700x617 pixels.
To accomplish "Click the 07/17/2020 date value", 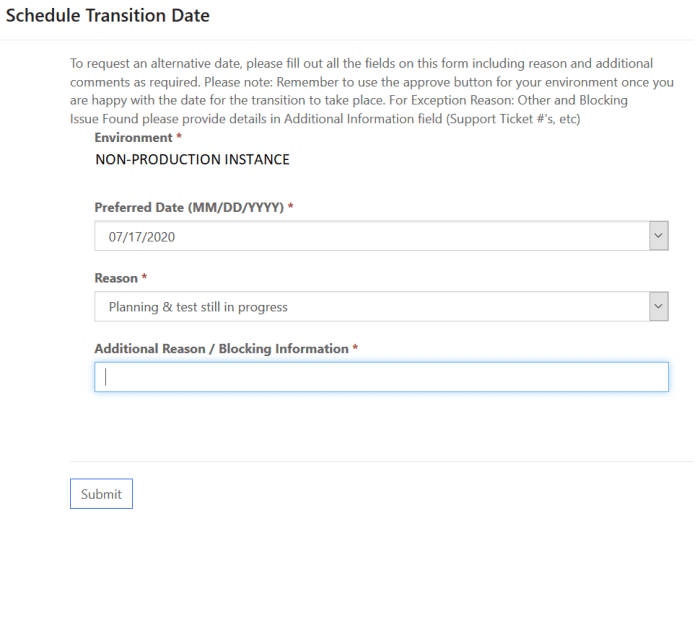I will (x=141, y=236).
